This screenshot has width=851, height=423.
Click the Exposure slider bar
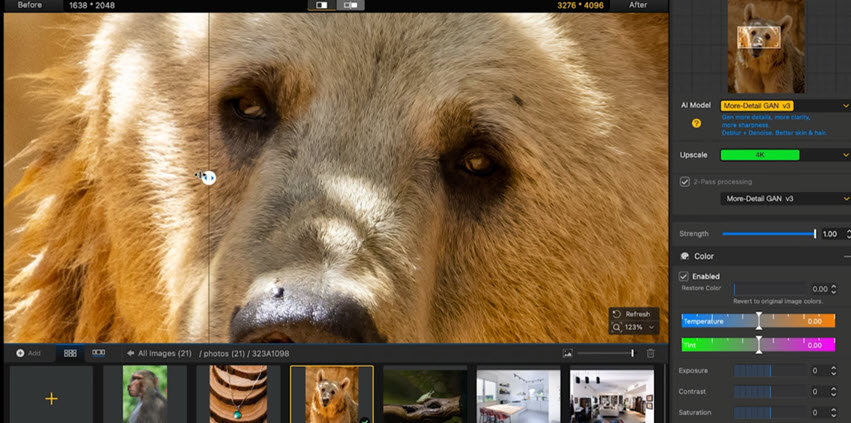(x=771, y=371)
